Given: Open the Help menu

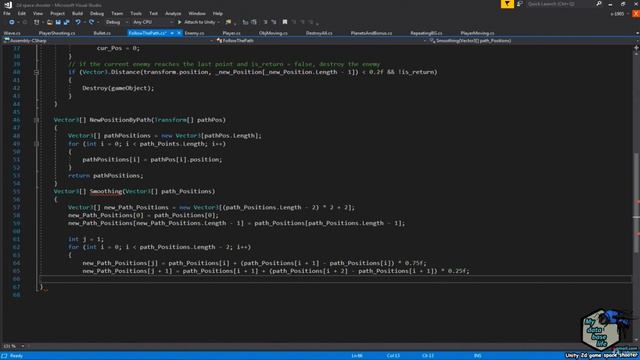Looking at the screenshot, I should [x=218, y=13].
